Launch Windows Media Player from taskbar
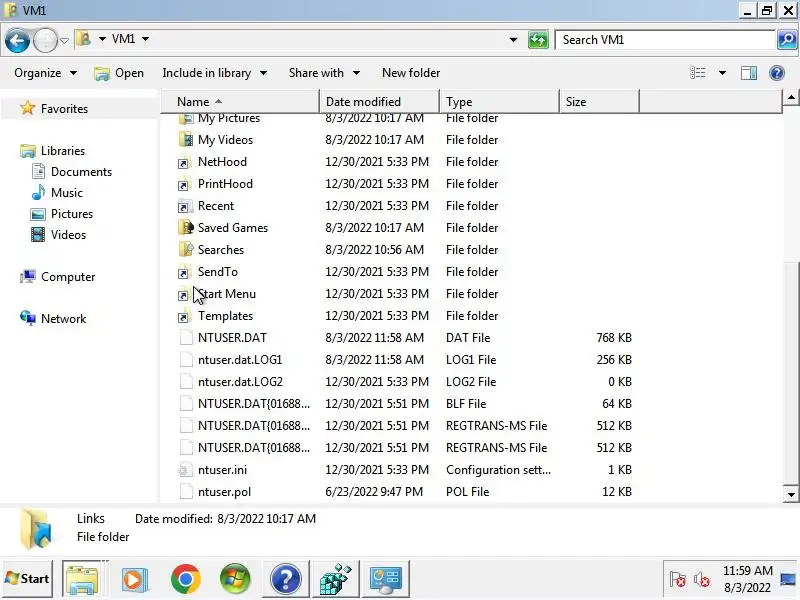800x600 pixels. coord(134,579)
